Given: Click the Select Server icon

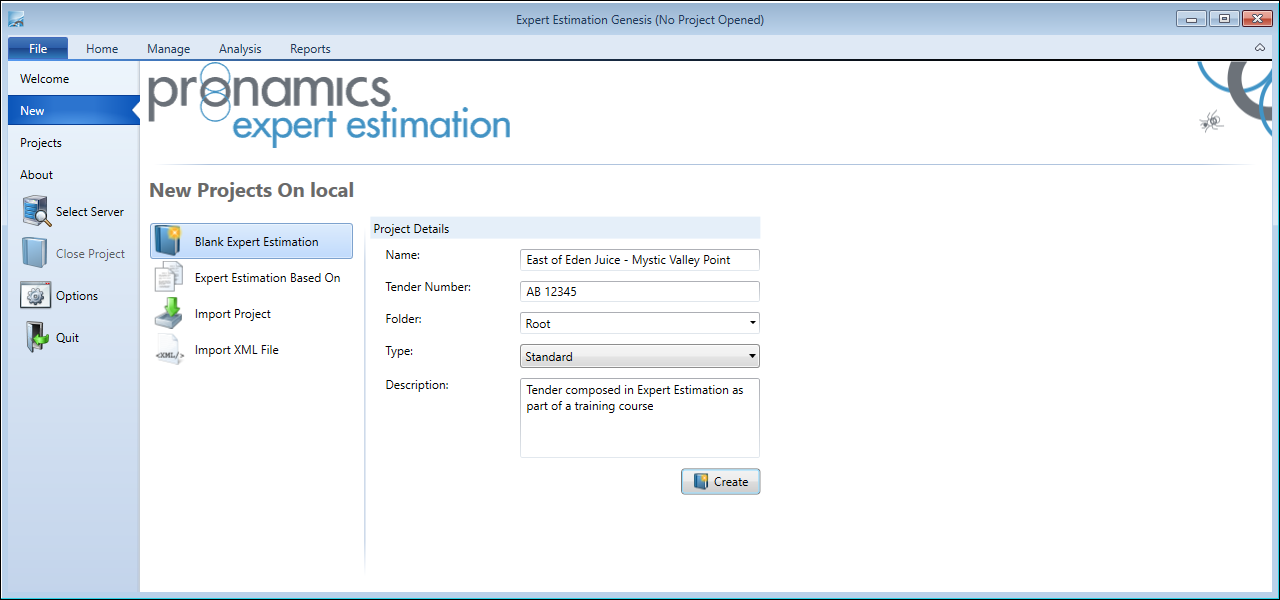Looking at the screenshot, I should coord(36,212).
